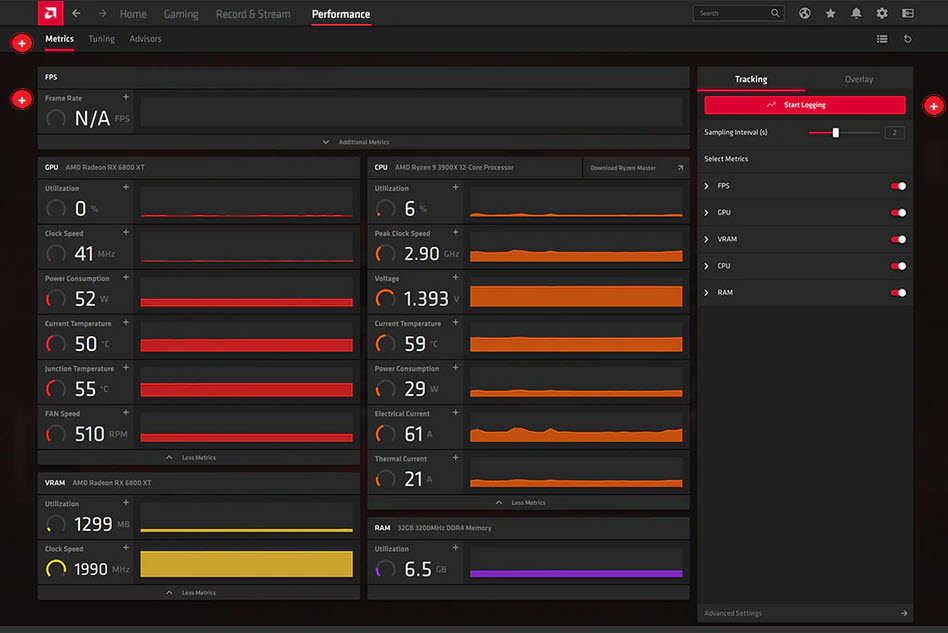Select the Metrics sub-tab
Image resolution: width=948 pixels, height=633 pixels.
59,39
